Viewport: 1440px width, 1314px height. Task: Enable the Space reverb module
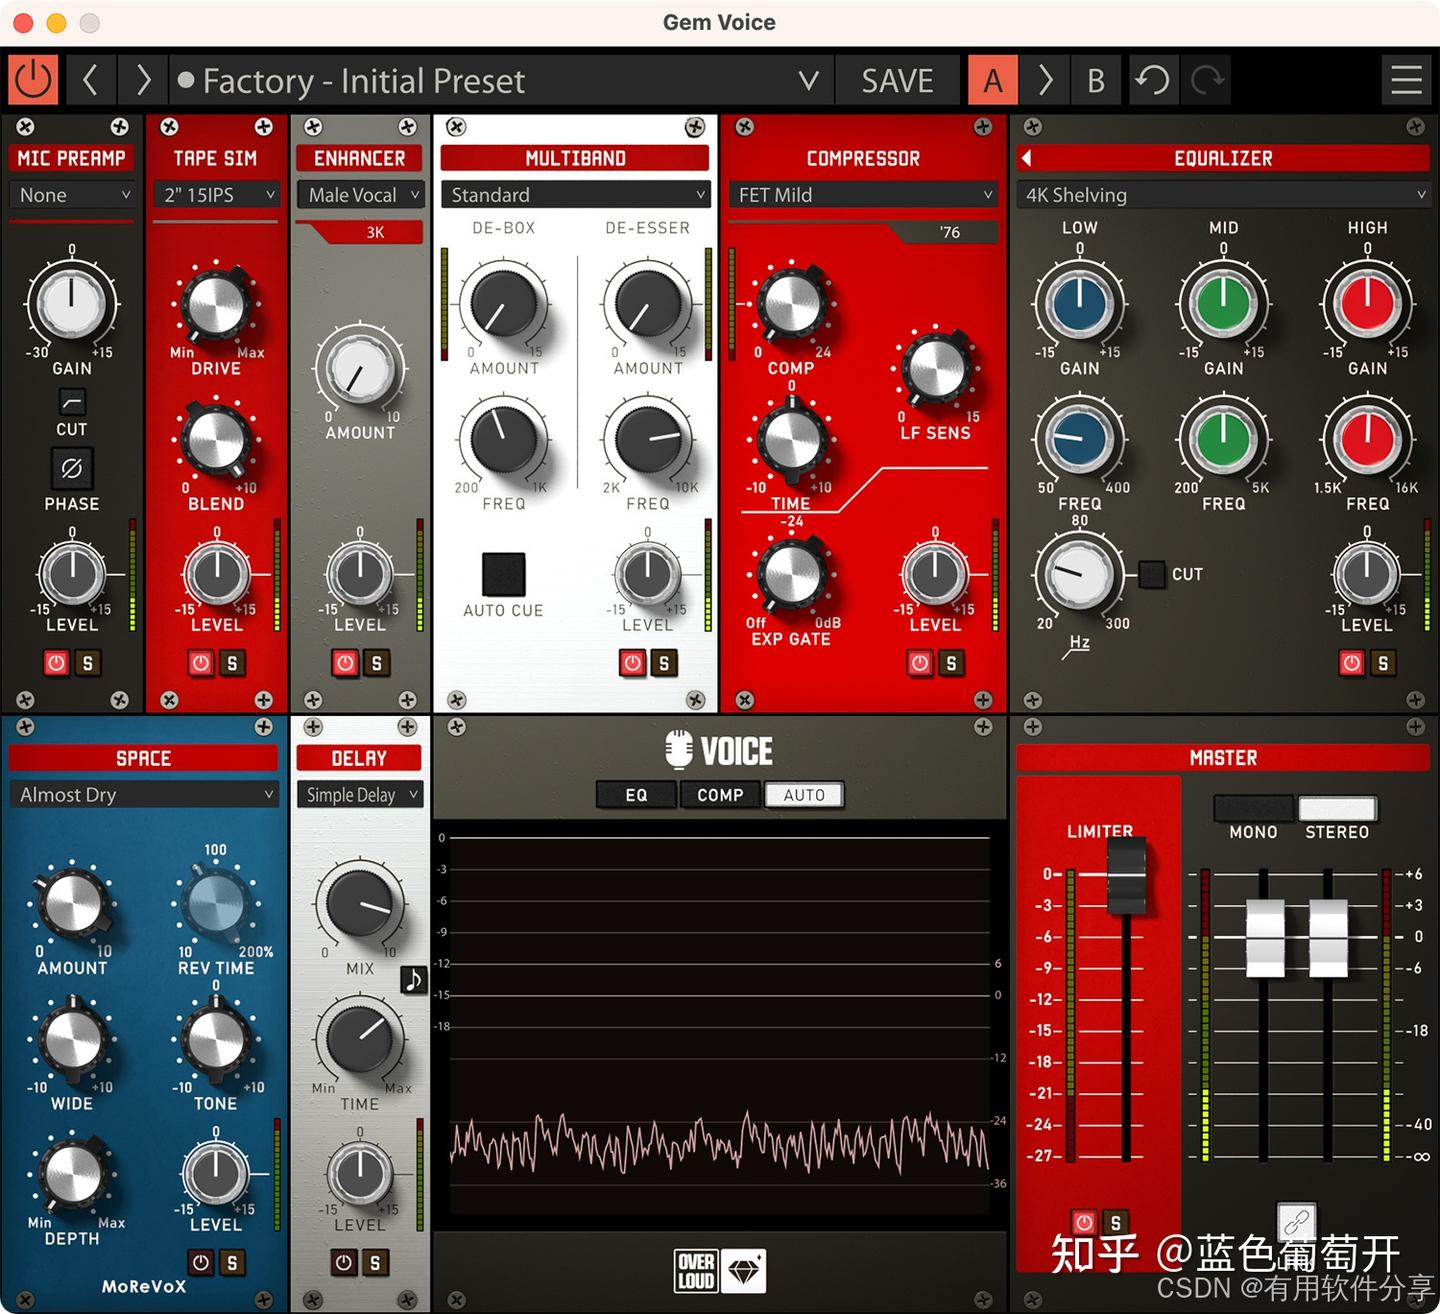[201, 1262]
